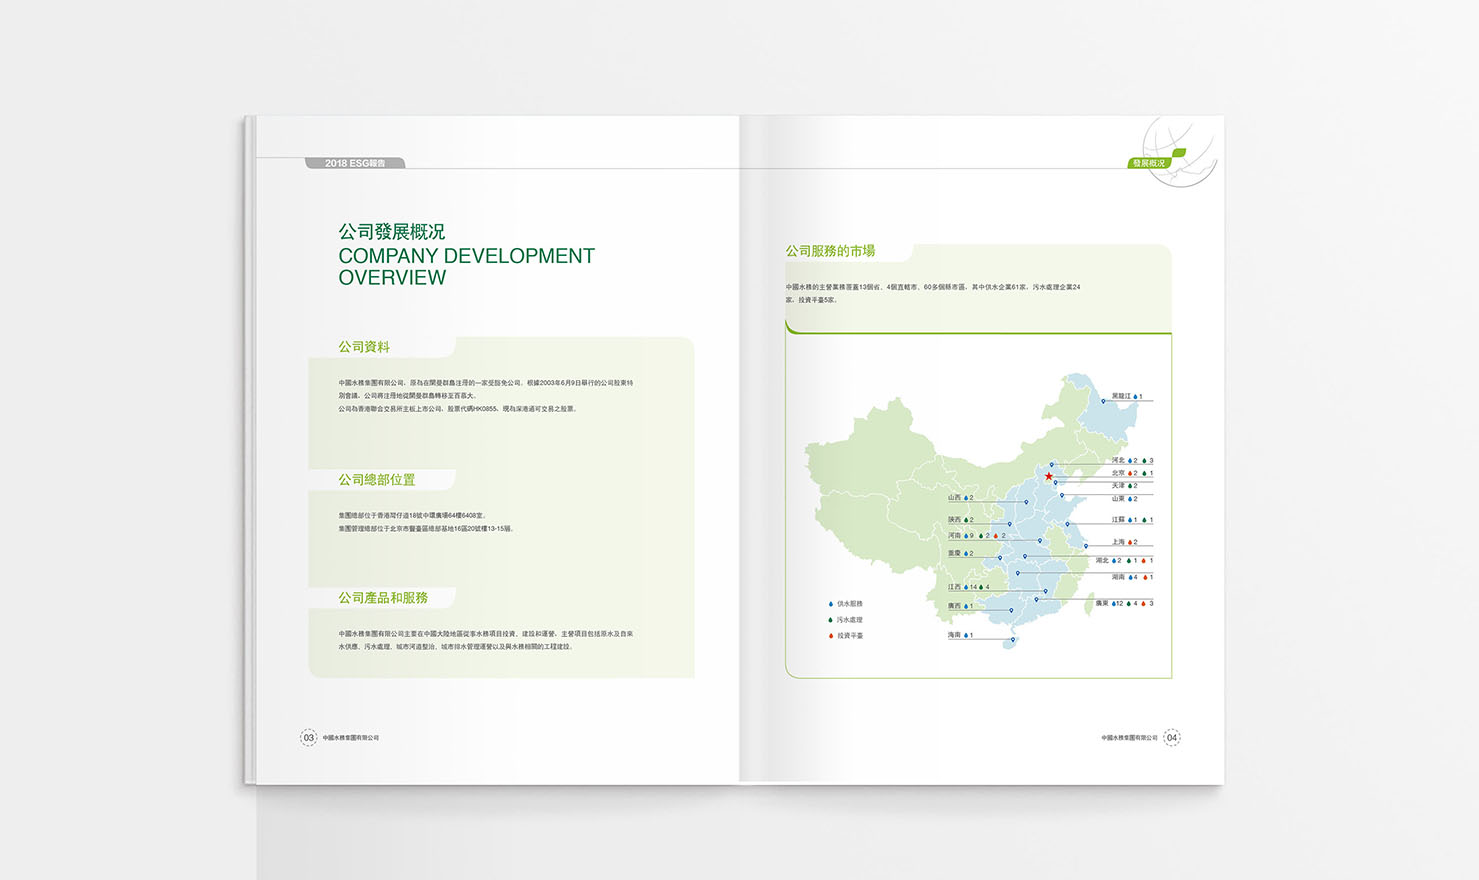The height and width of the screenshot is (880, 1479).
Task: Click the 江西 map label
Action: click(x=954, y=587)
